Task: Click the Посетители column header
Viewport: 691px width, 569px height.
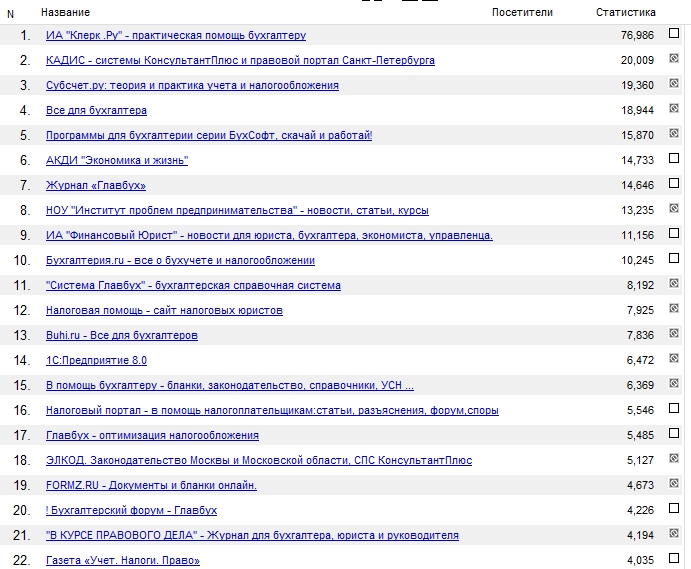Action: coord(522,12)
